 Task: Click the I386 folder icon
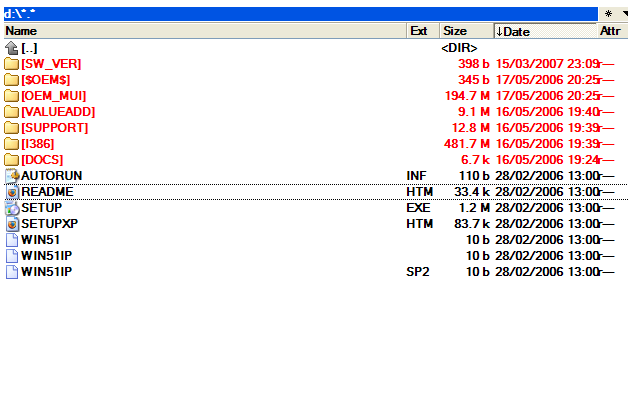coord(12,144)
